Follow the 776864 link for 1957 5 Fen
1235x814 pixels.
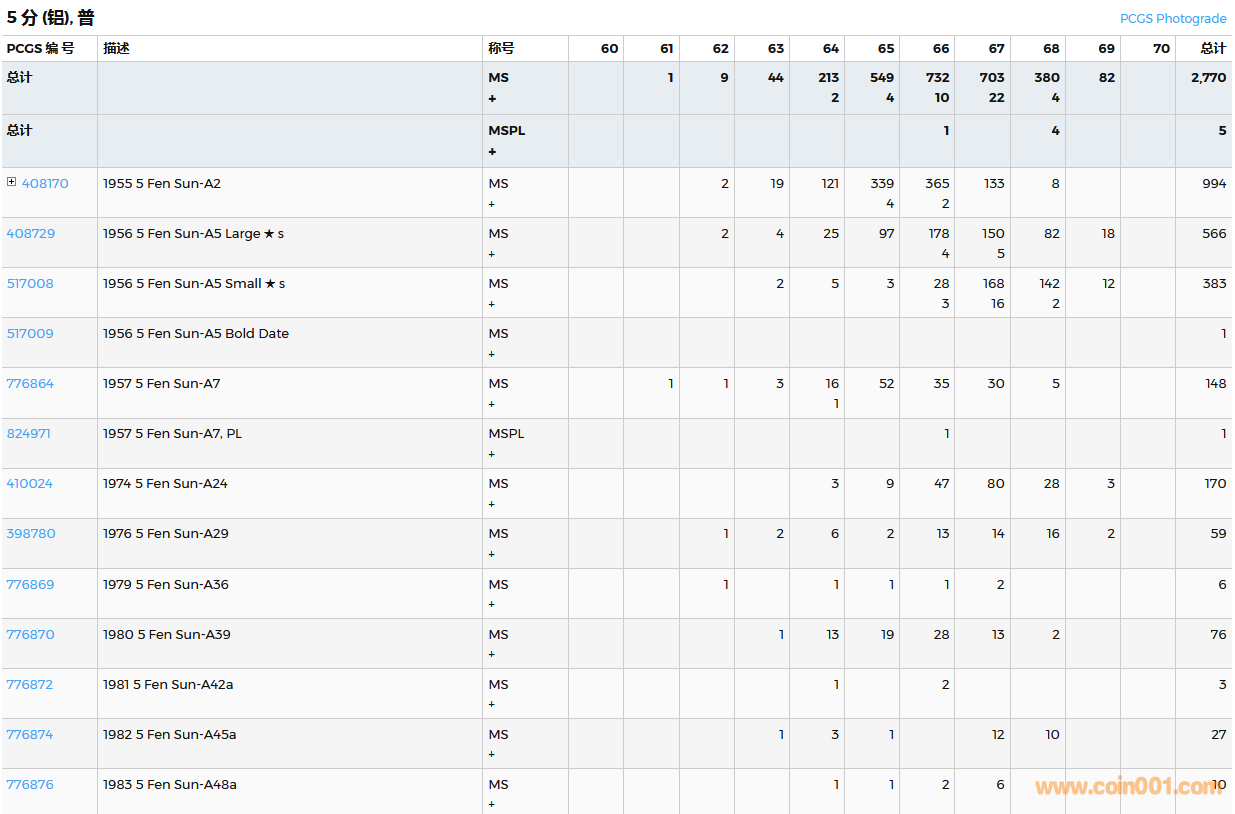[x=31, y=383]
